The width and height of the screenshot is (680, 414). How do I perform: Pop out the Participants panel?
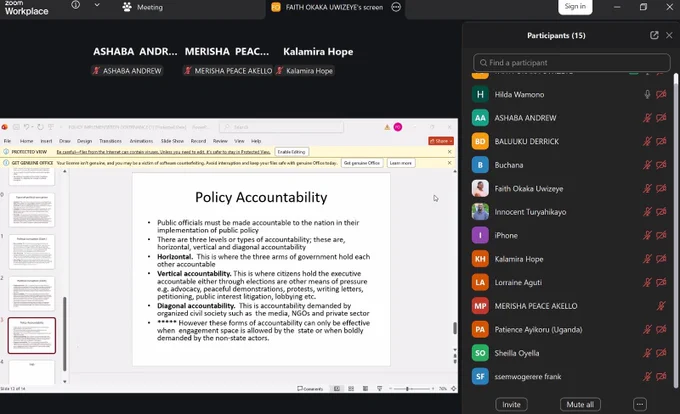(654, 36)
